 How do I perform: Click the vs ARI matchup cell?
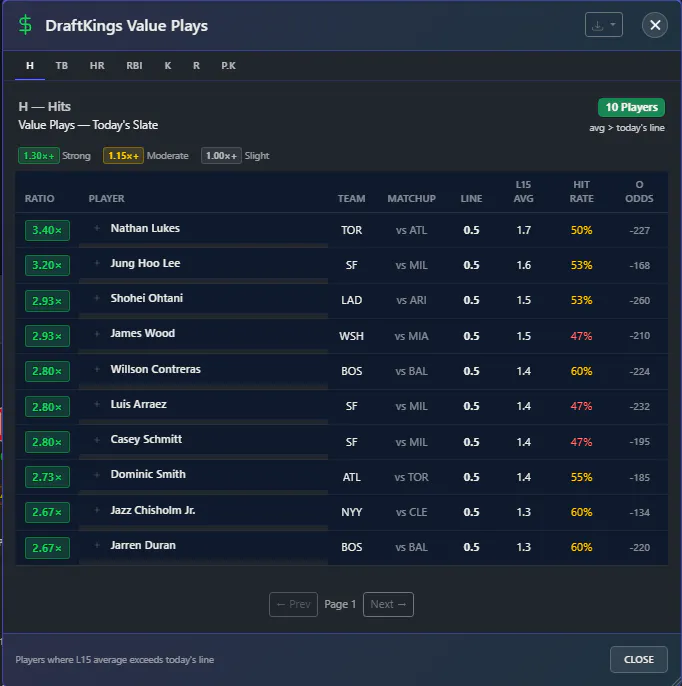click(x=411, y=301)
